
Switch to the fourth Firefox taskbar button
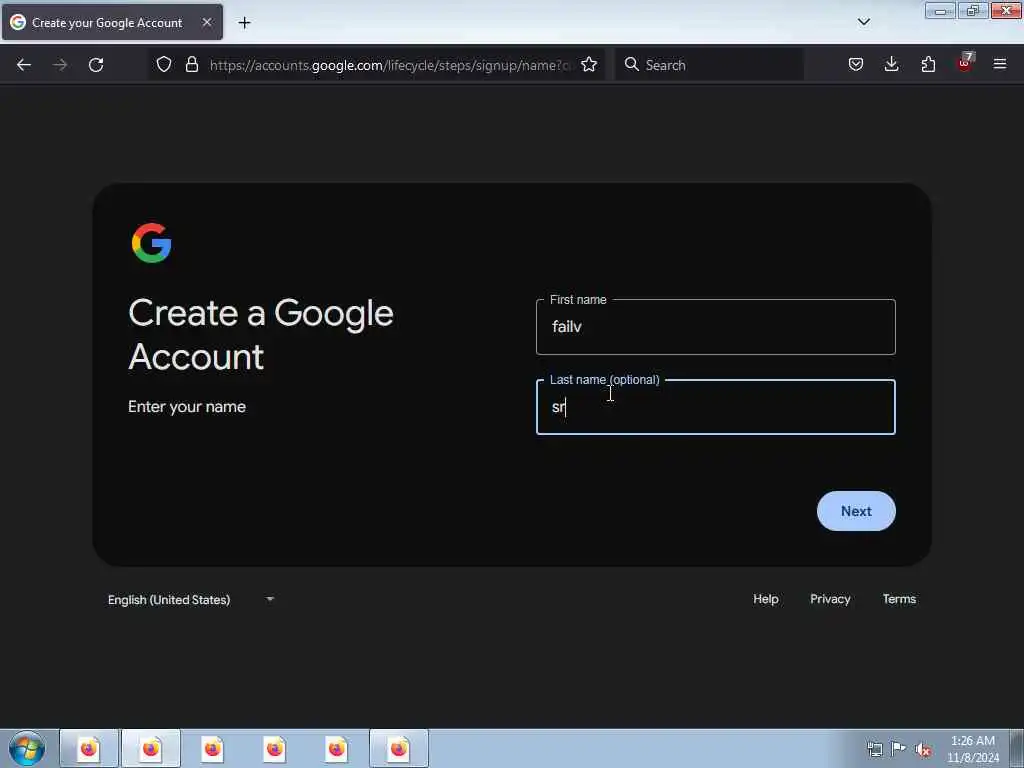click(x=275, y=748)
